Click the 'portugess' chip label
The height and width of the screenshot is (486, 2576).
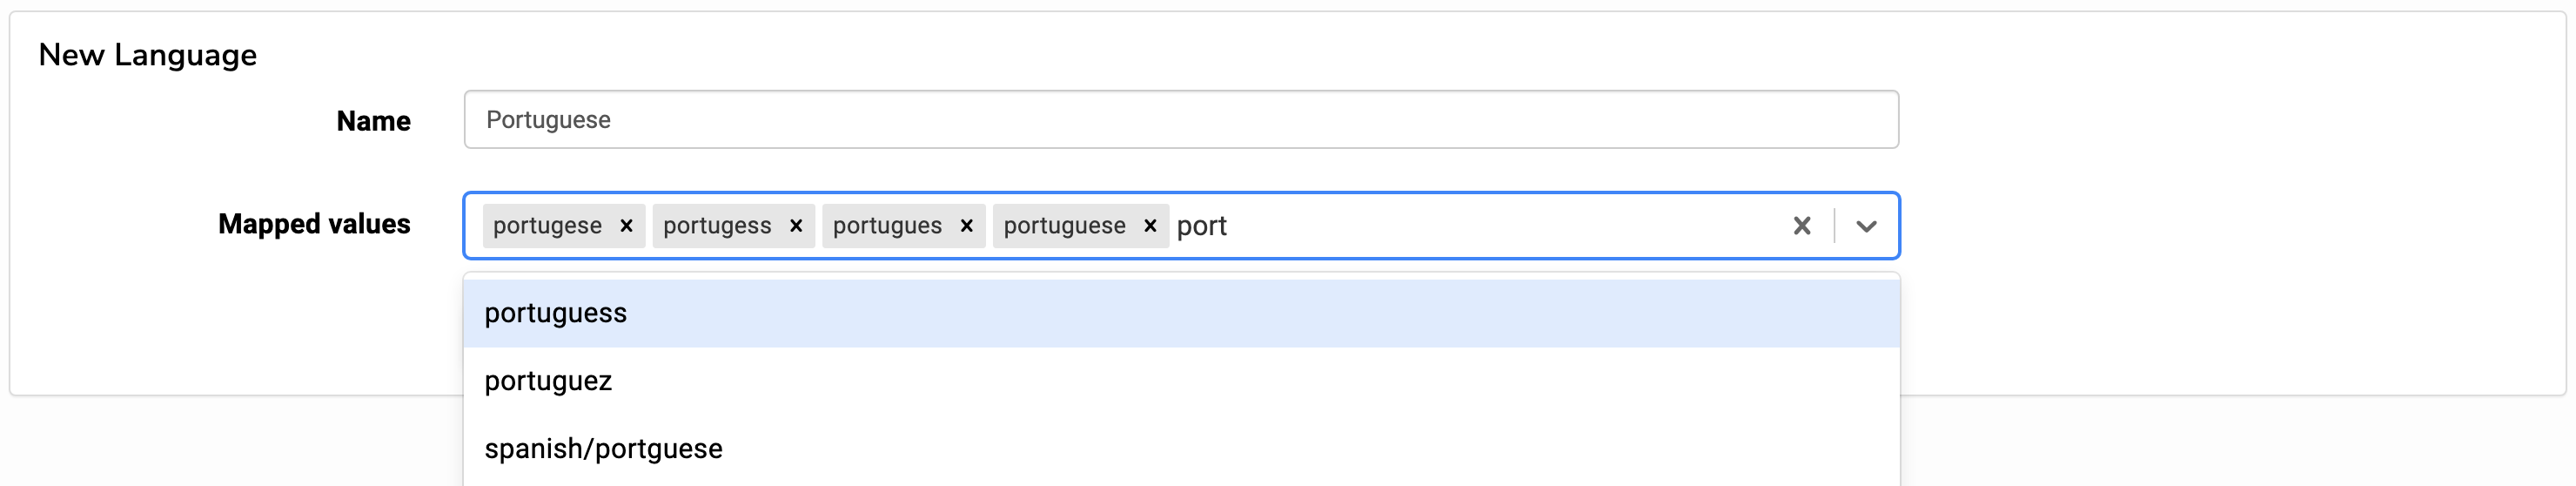tap(717, 226)
